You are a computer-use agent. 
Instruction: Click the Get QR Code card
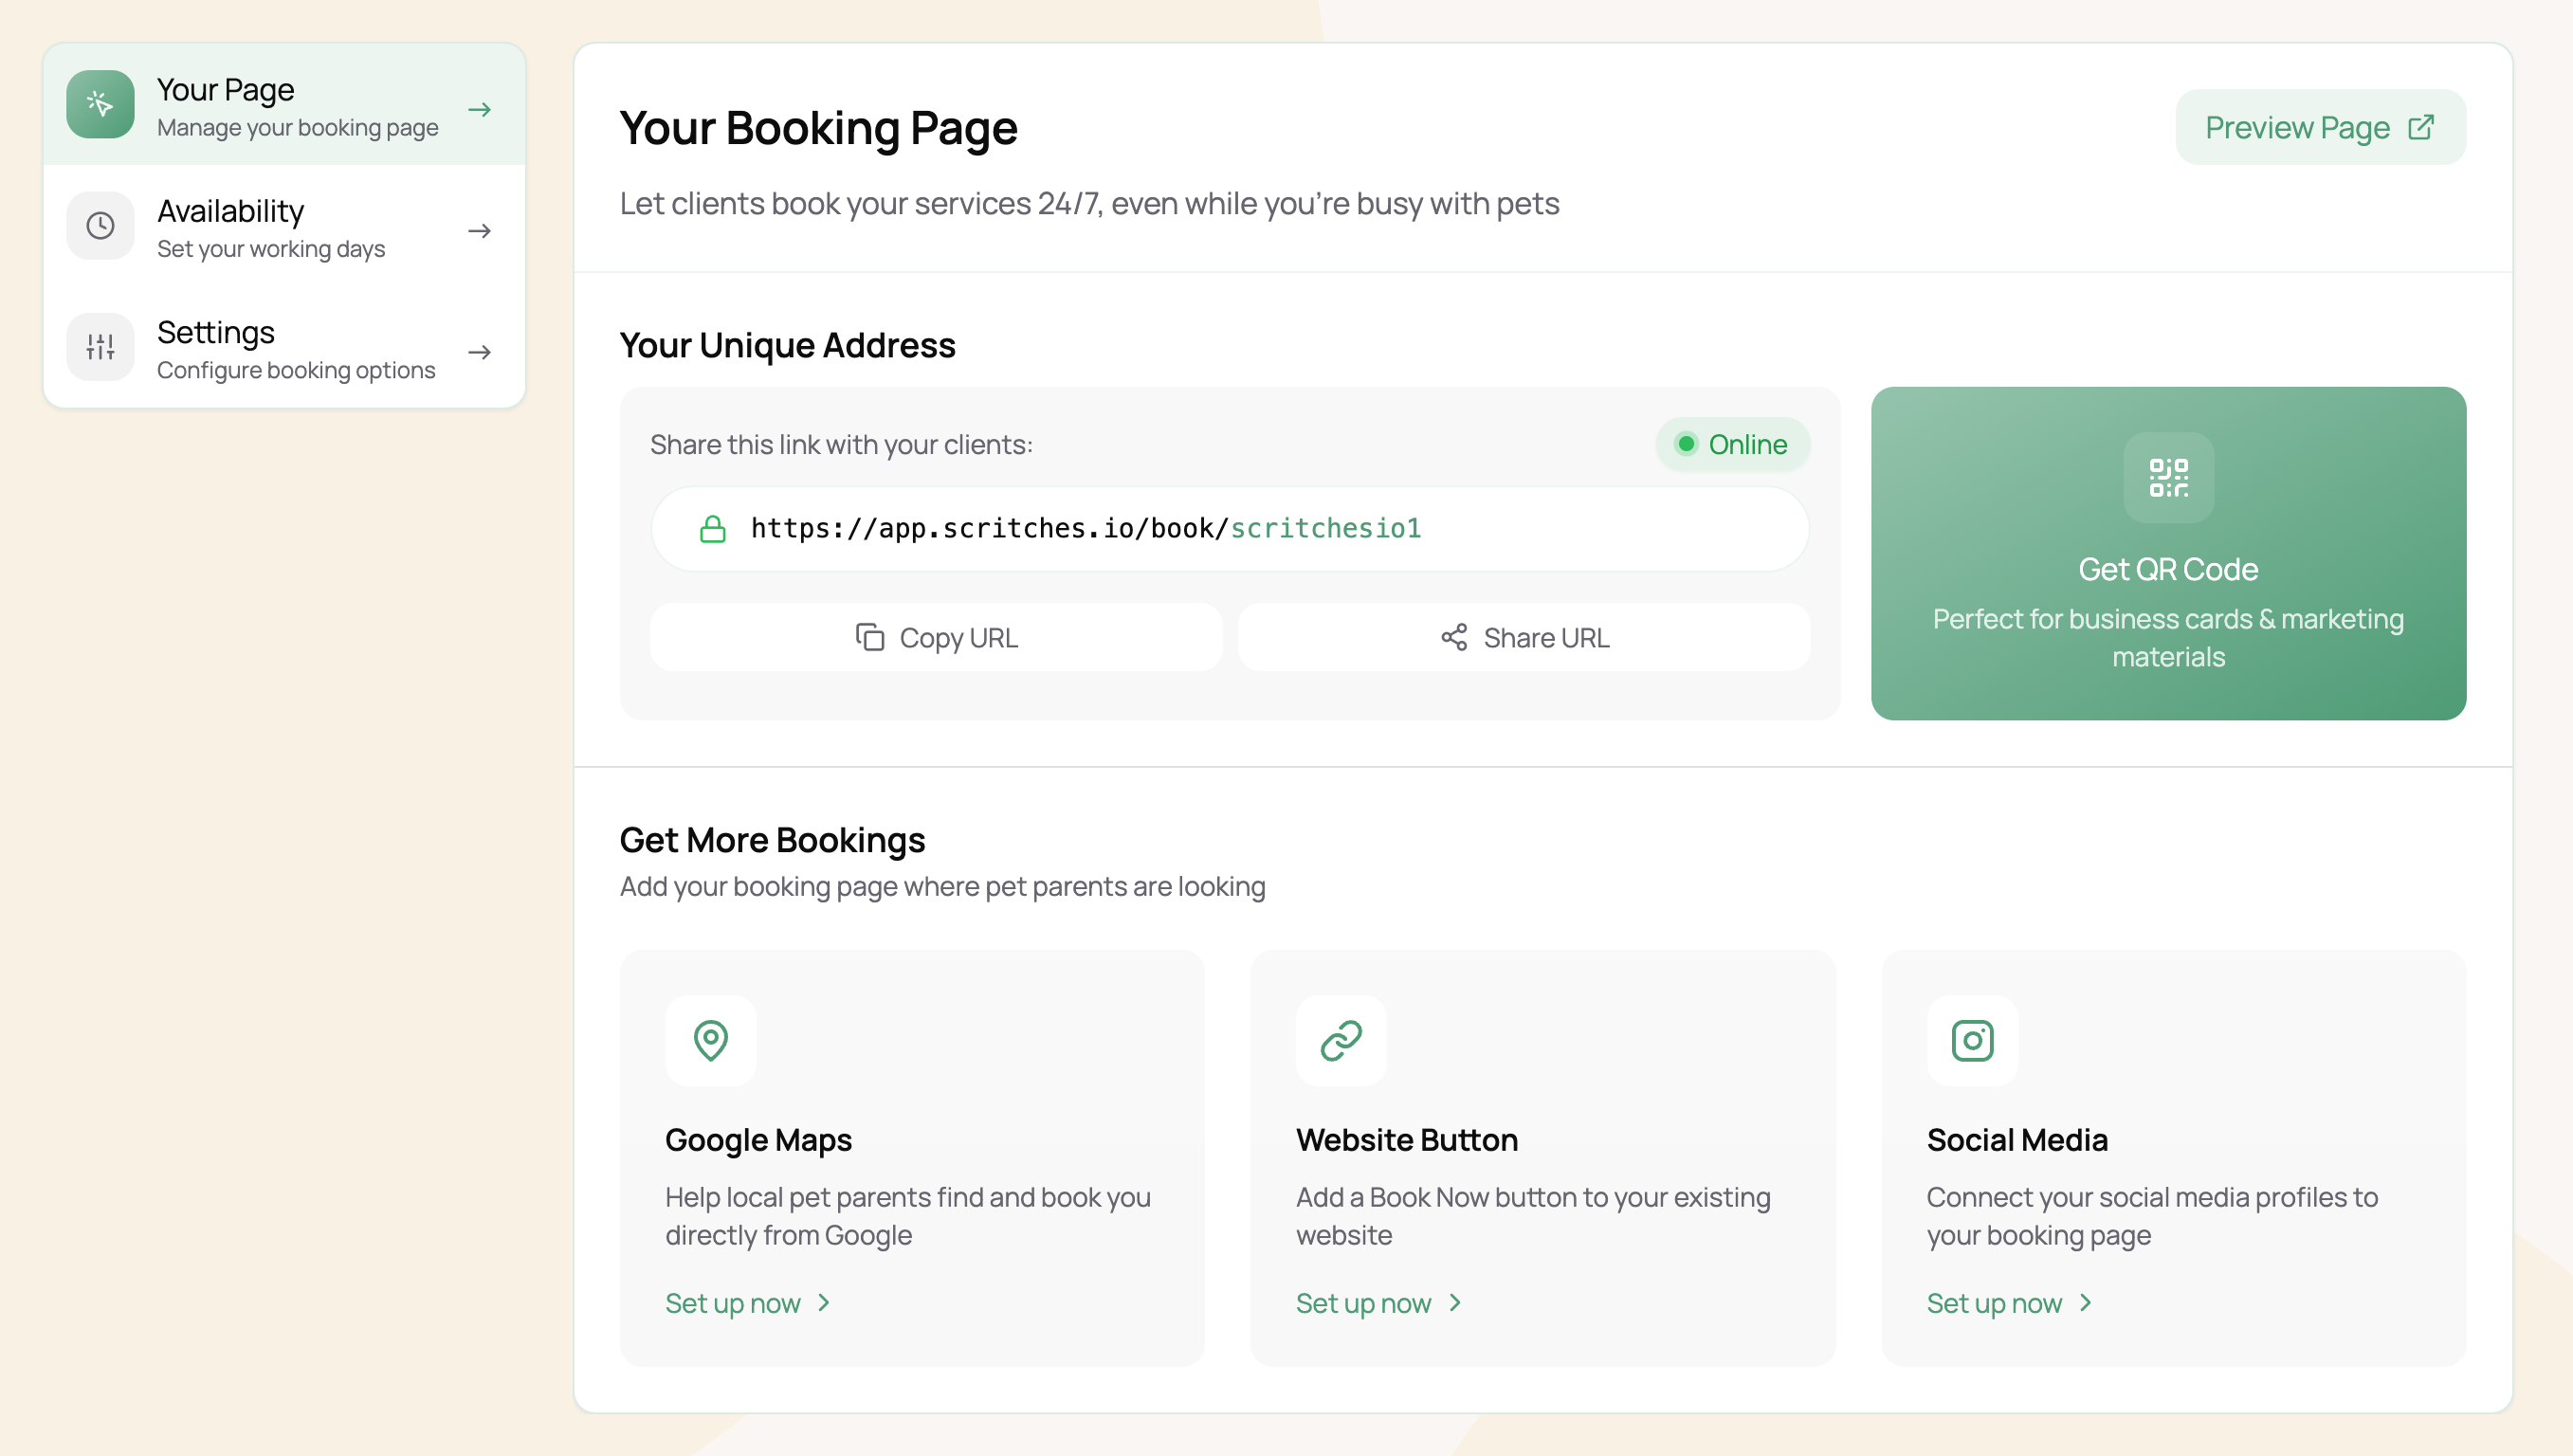pos(2168,553)
